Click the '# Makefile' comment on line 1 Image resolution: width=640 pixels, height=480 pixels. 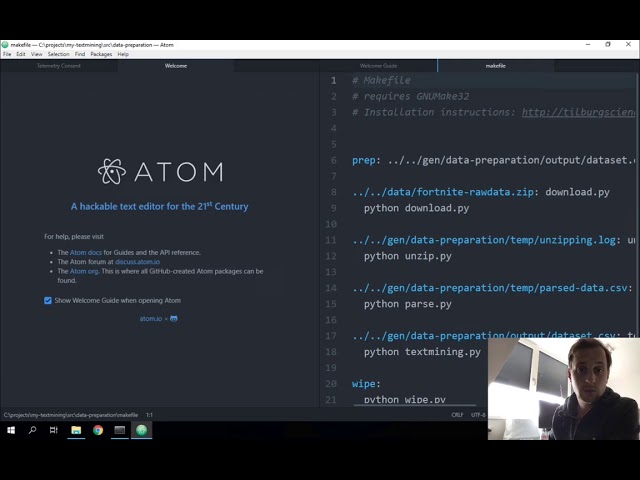381,80
